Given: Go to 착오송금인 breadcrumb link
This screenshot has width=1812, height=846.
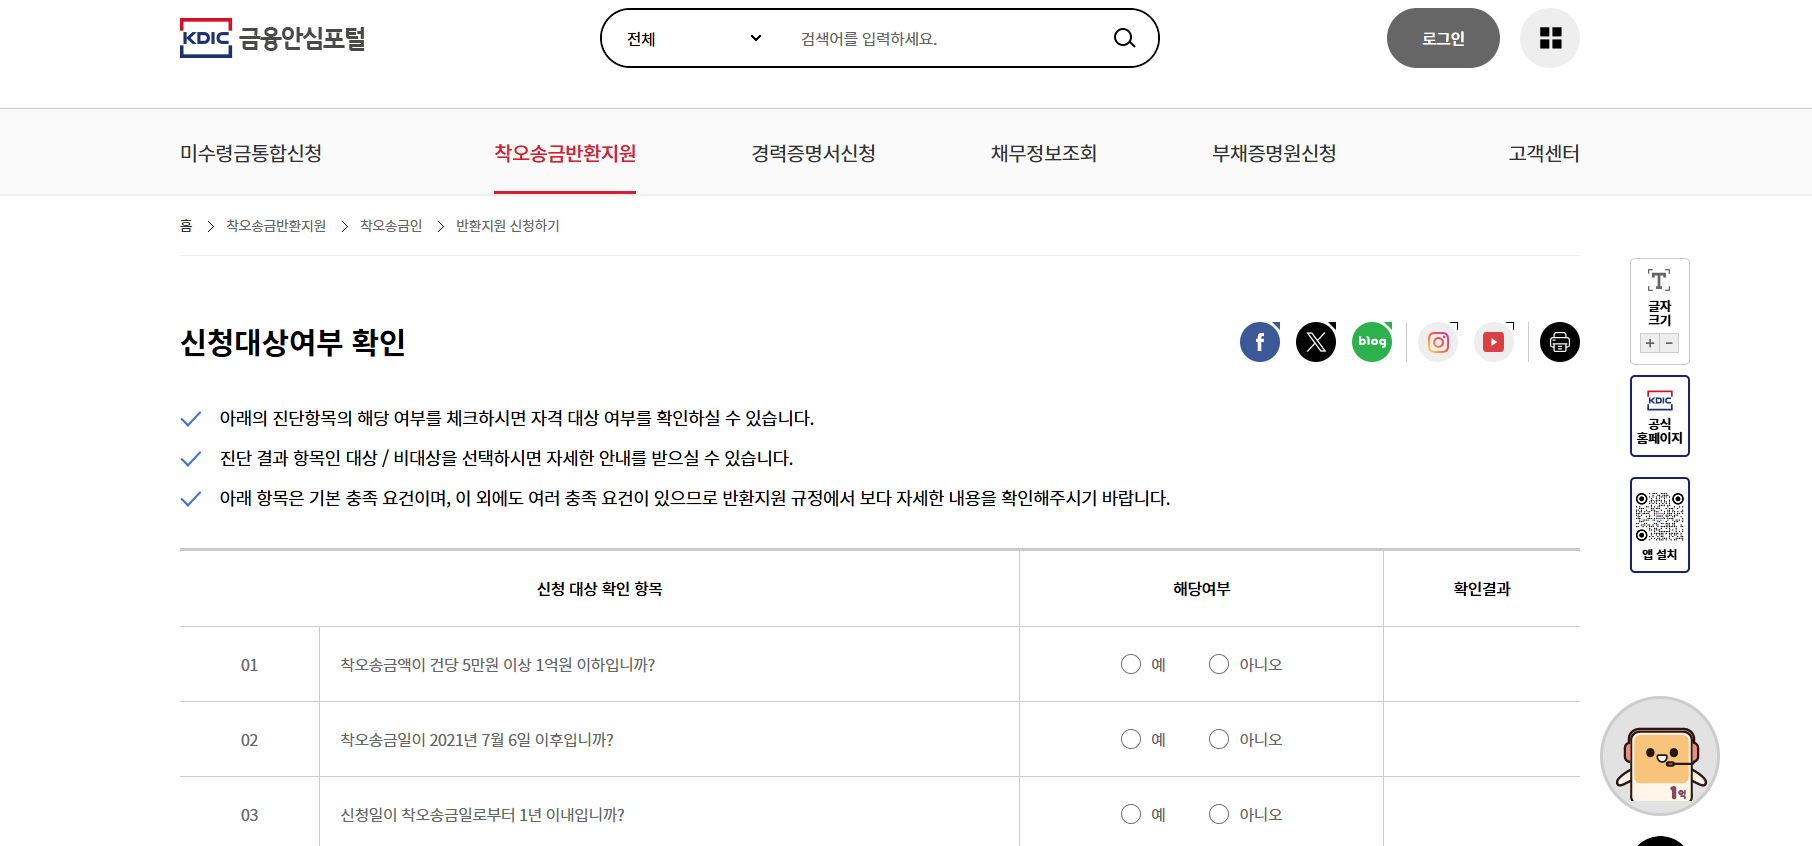Looking at the screenshot, I should click(391, 226).
